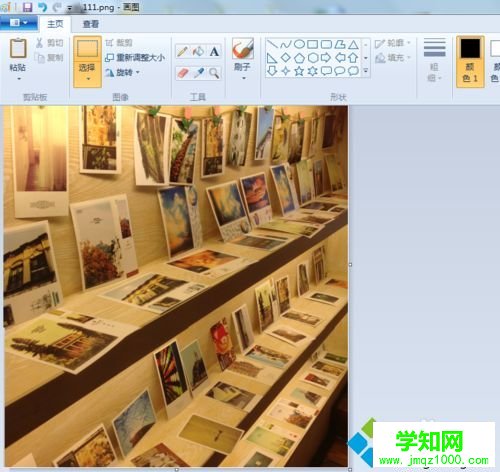Screen dimensions: 500x472
Task: Expand the 选择 (Select) options dropdown
Action: (x=88, y=79)
